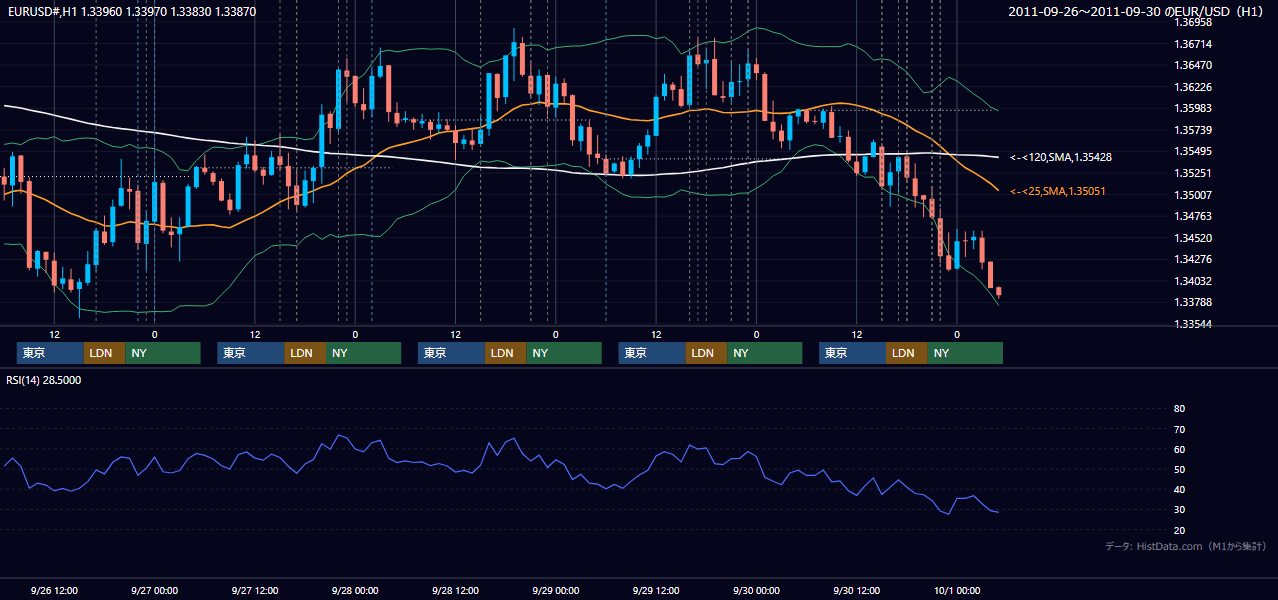Image resolution: width=1278 pixels, height=600 pixels.
Task: Click RSI scale level 70
Action: tap(1179, 429)
